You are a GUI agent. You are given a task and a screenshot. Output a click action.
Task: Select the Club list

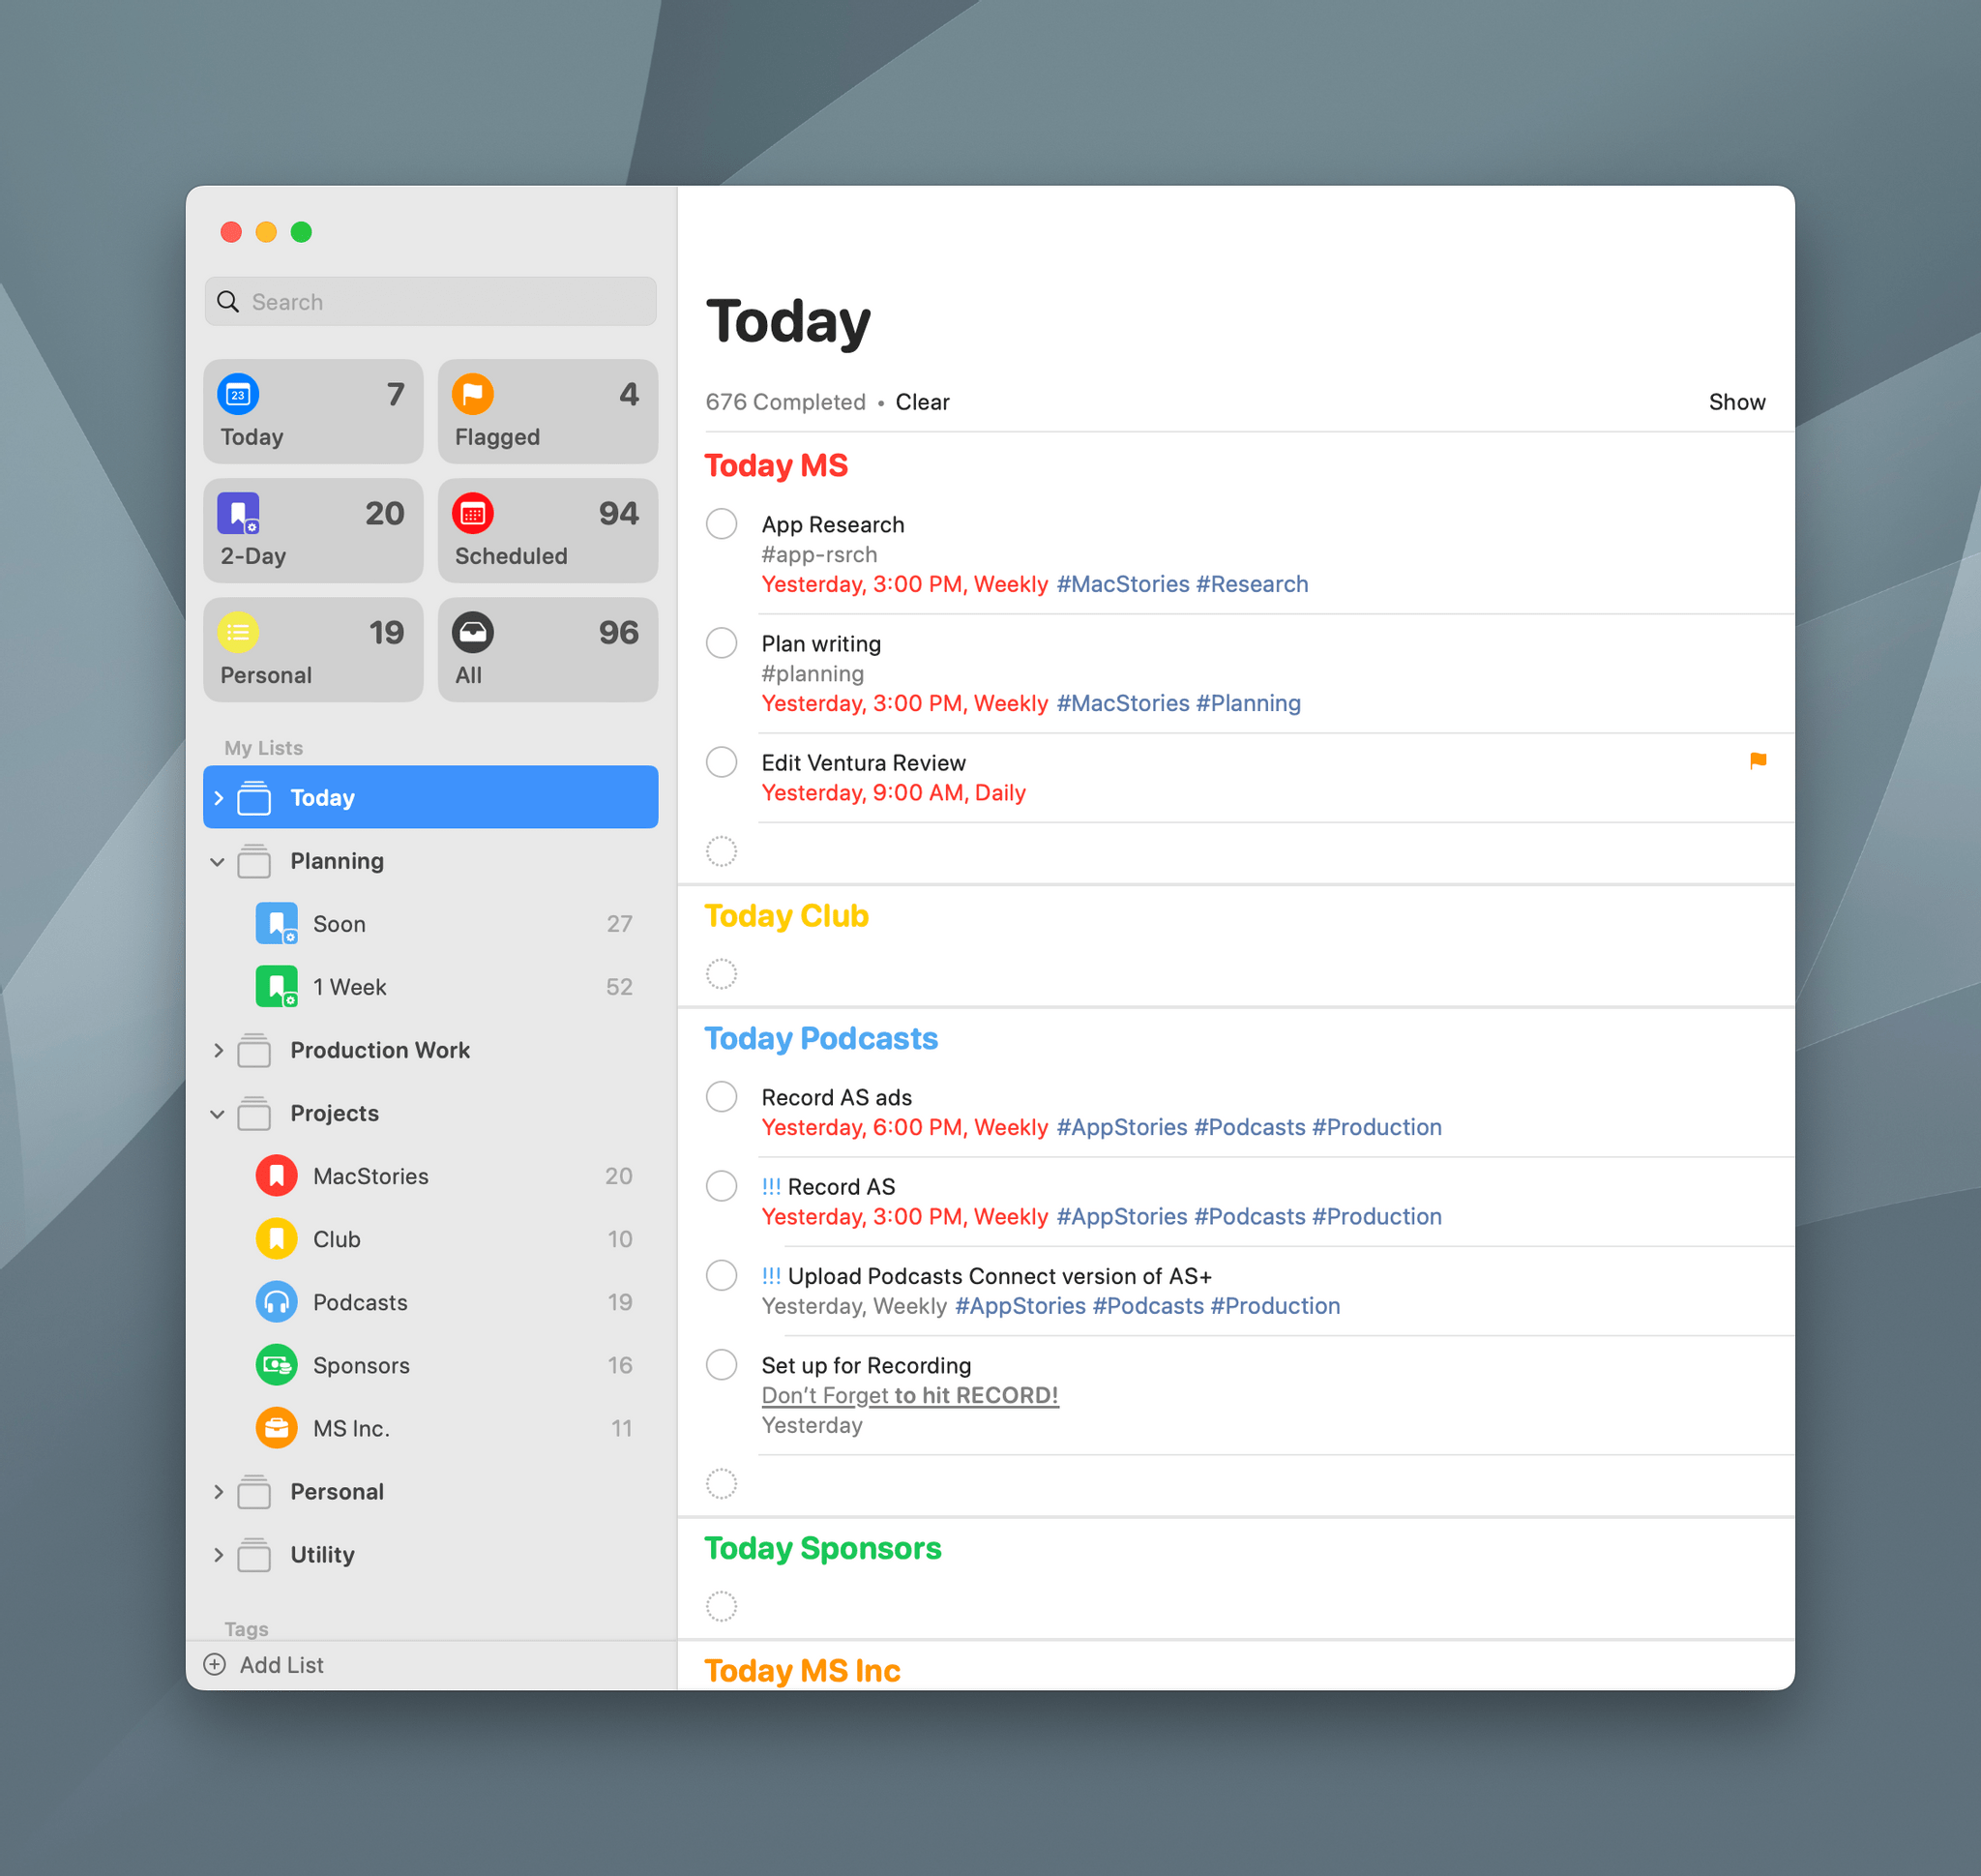pos(430,1238)
